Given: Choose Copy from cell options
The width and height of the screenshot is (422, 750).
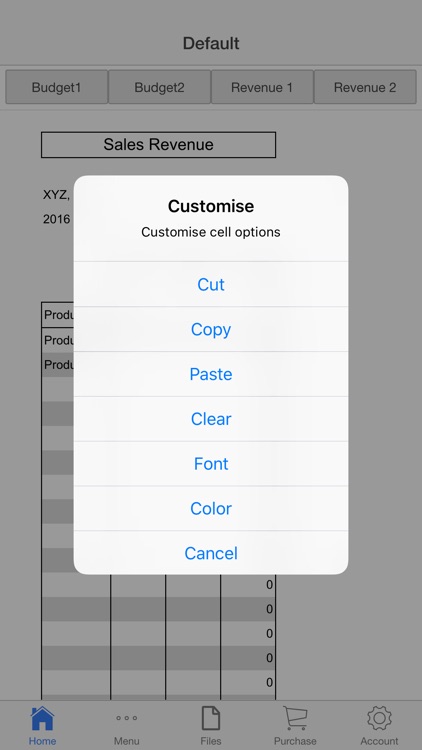Looking at the screenshot, I should click(211, 329).
